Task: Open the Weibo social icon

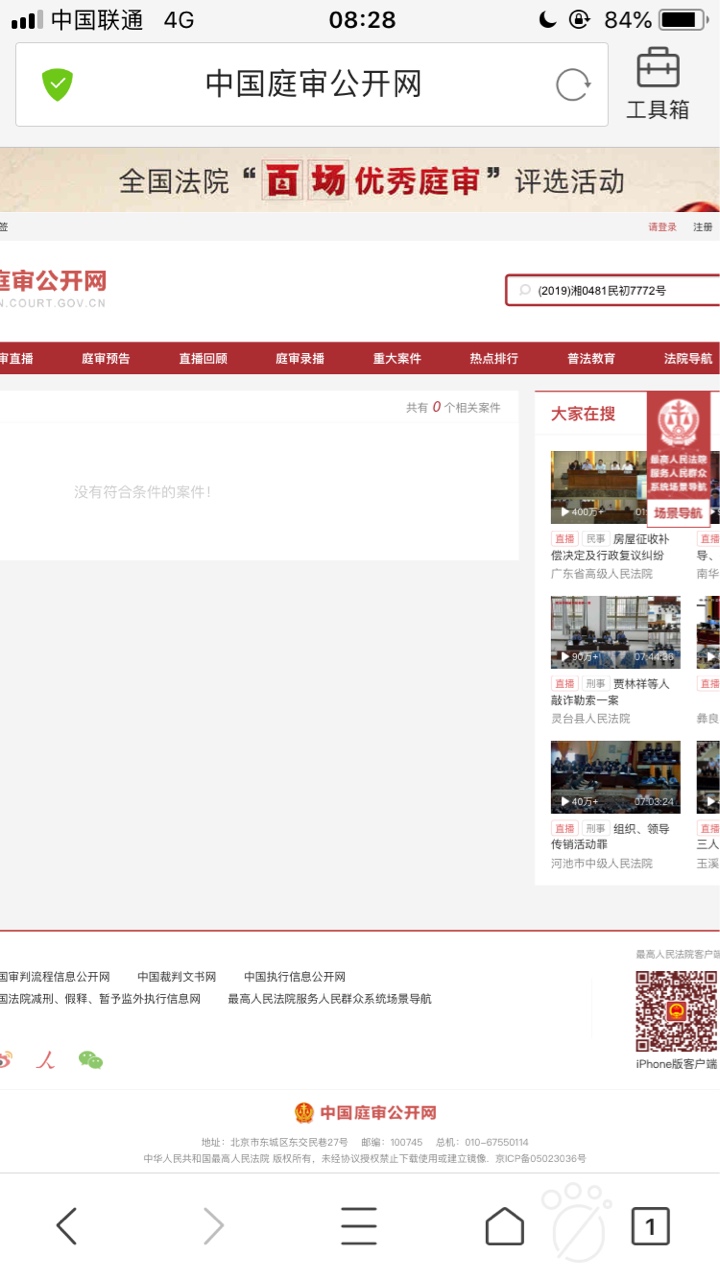Action: (5, 1060)
